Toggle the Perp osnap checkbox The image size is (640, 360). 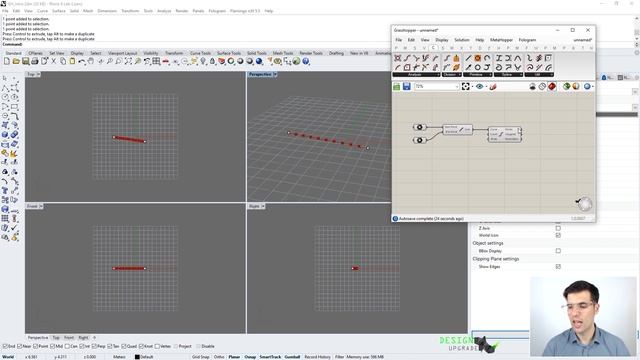[x=95, y=346]
